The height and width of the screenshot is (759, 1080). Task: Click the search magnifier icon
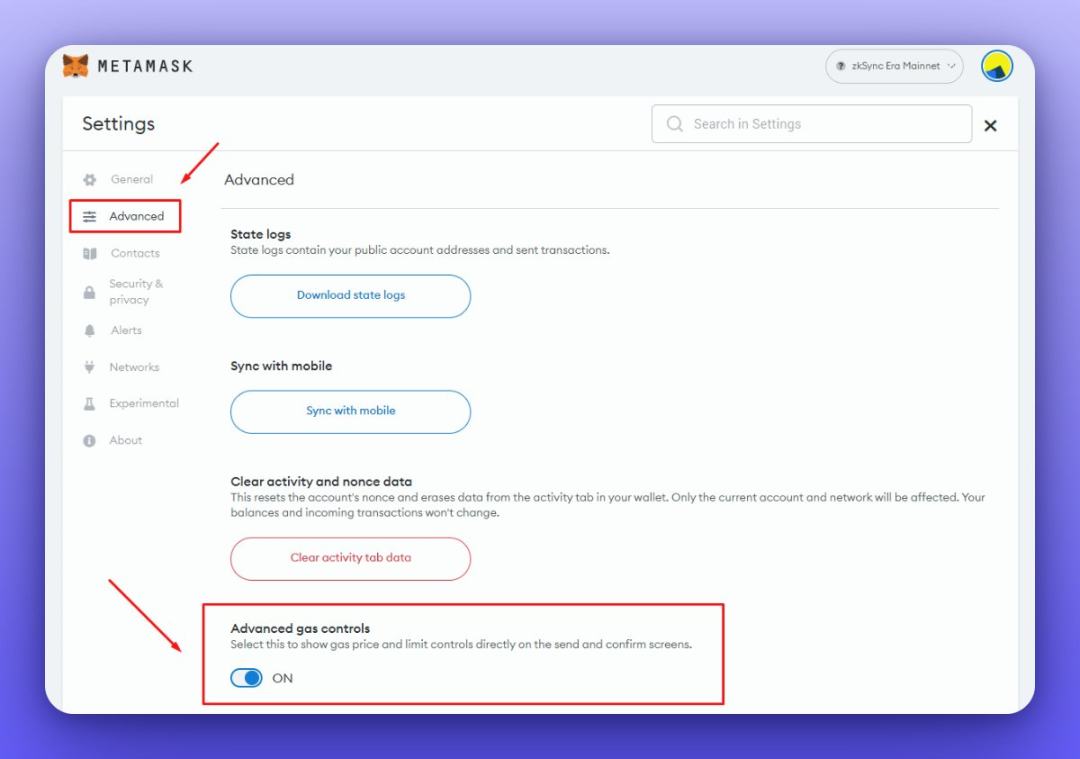coord(675,124)
